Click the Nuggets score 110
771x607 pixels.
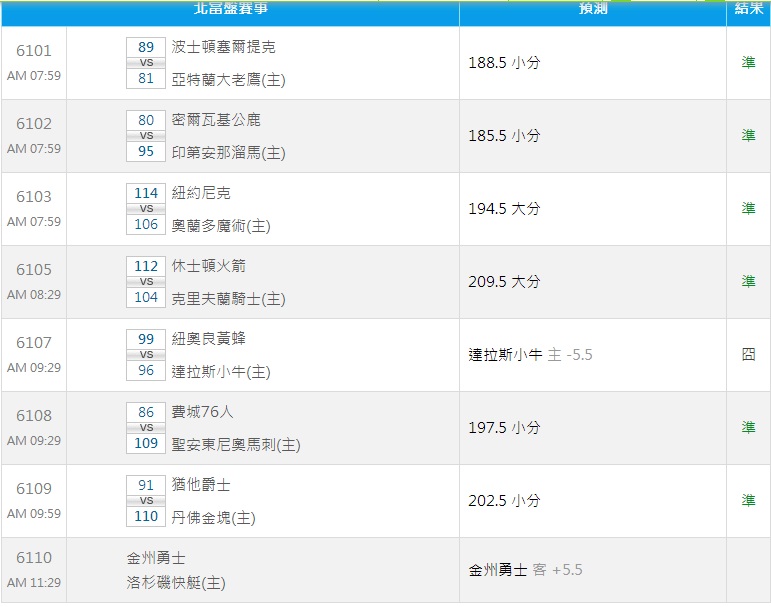pos(146,516)
